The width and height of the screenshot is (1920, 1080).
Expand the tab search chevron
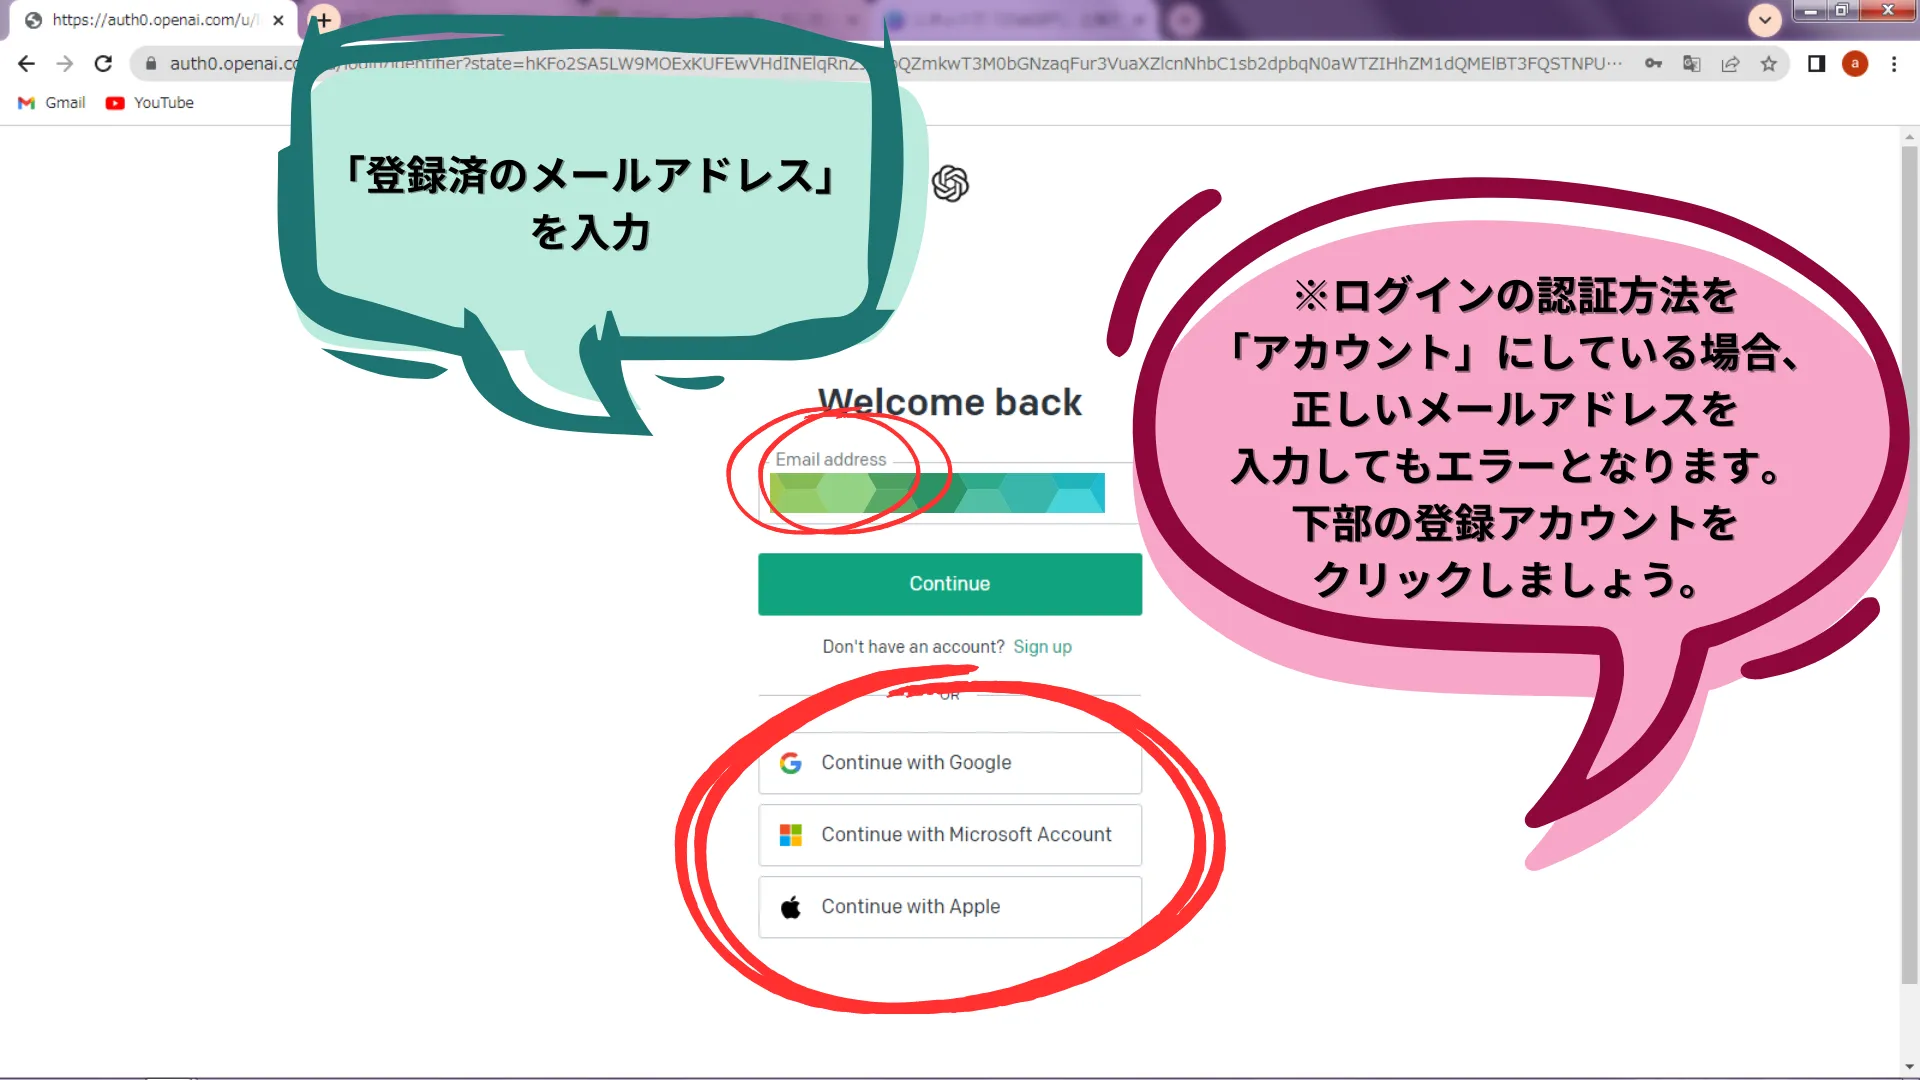coord(1764,19)
